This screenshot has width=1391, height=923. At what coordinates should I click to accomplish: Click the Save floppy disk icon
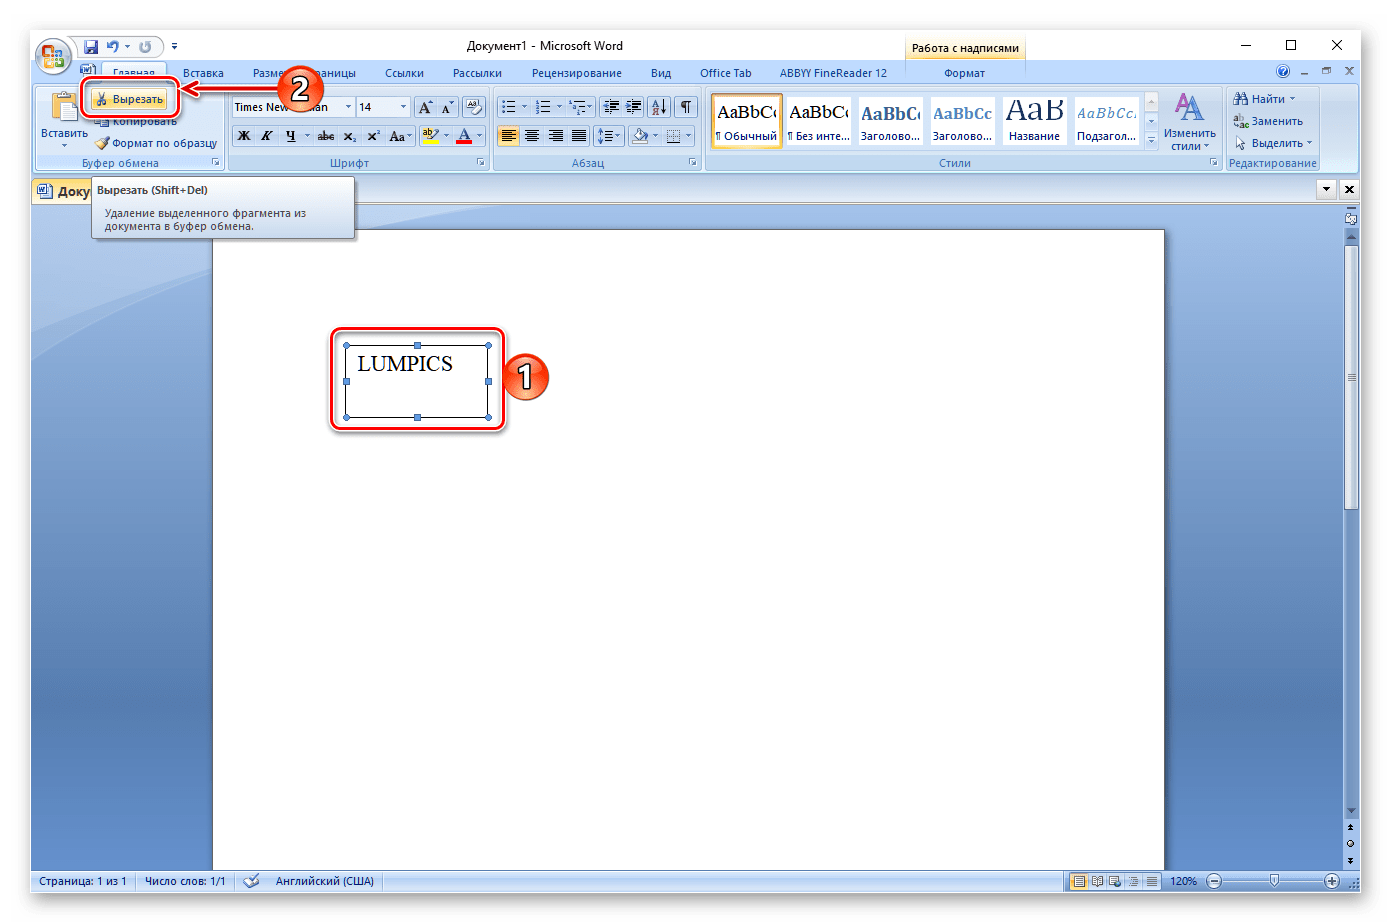(x=91, y=47)
